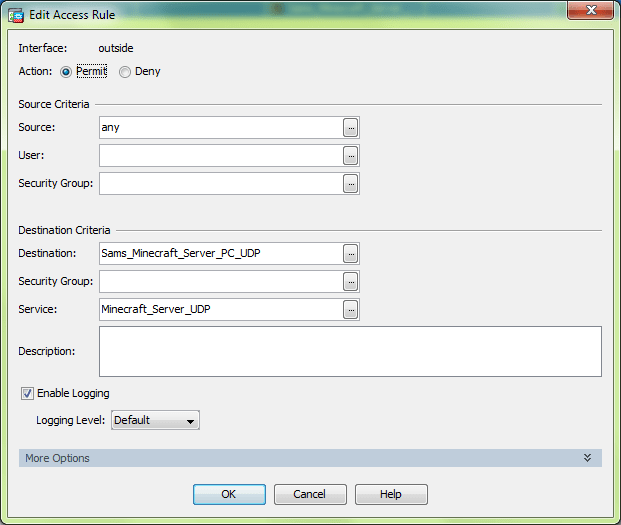
Task: Click browse button for source Security Group
Action: (350, 184)
